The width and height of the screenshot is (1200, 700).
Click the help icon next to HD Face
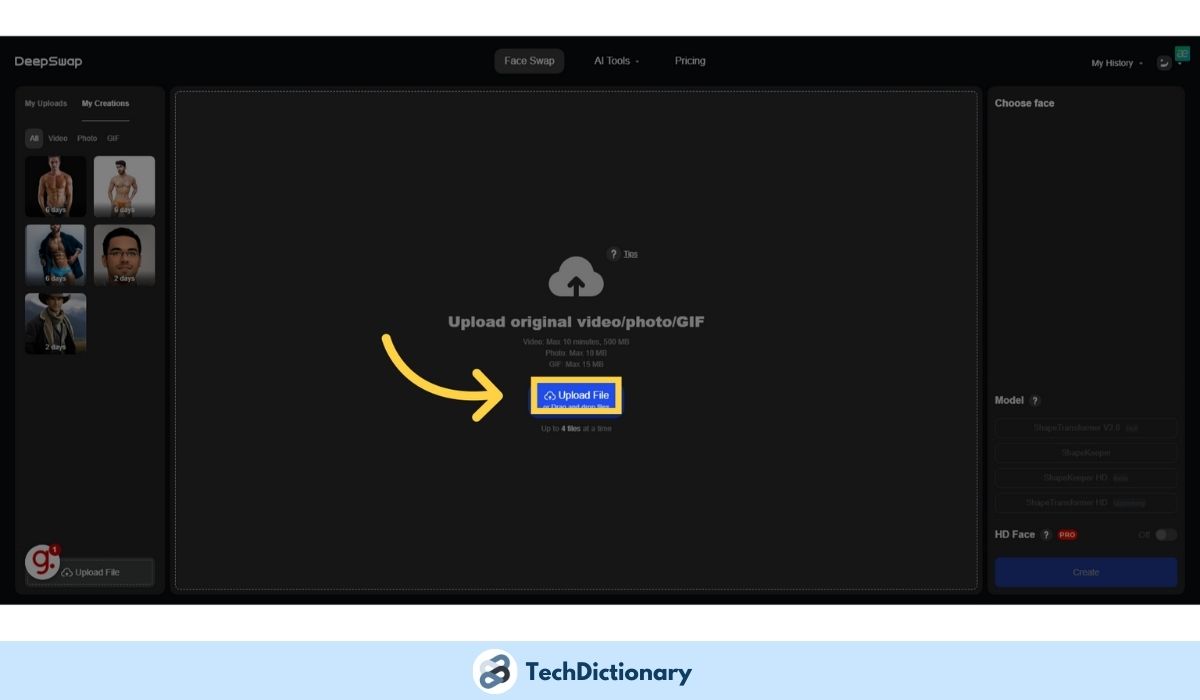(x=1046, y=535)
